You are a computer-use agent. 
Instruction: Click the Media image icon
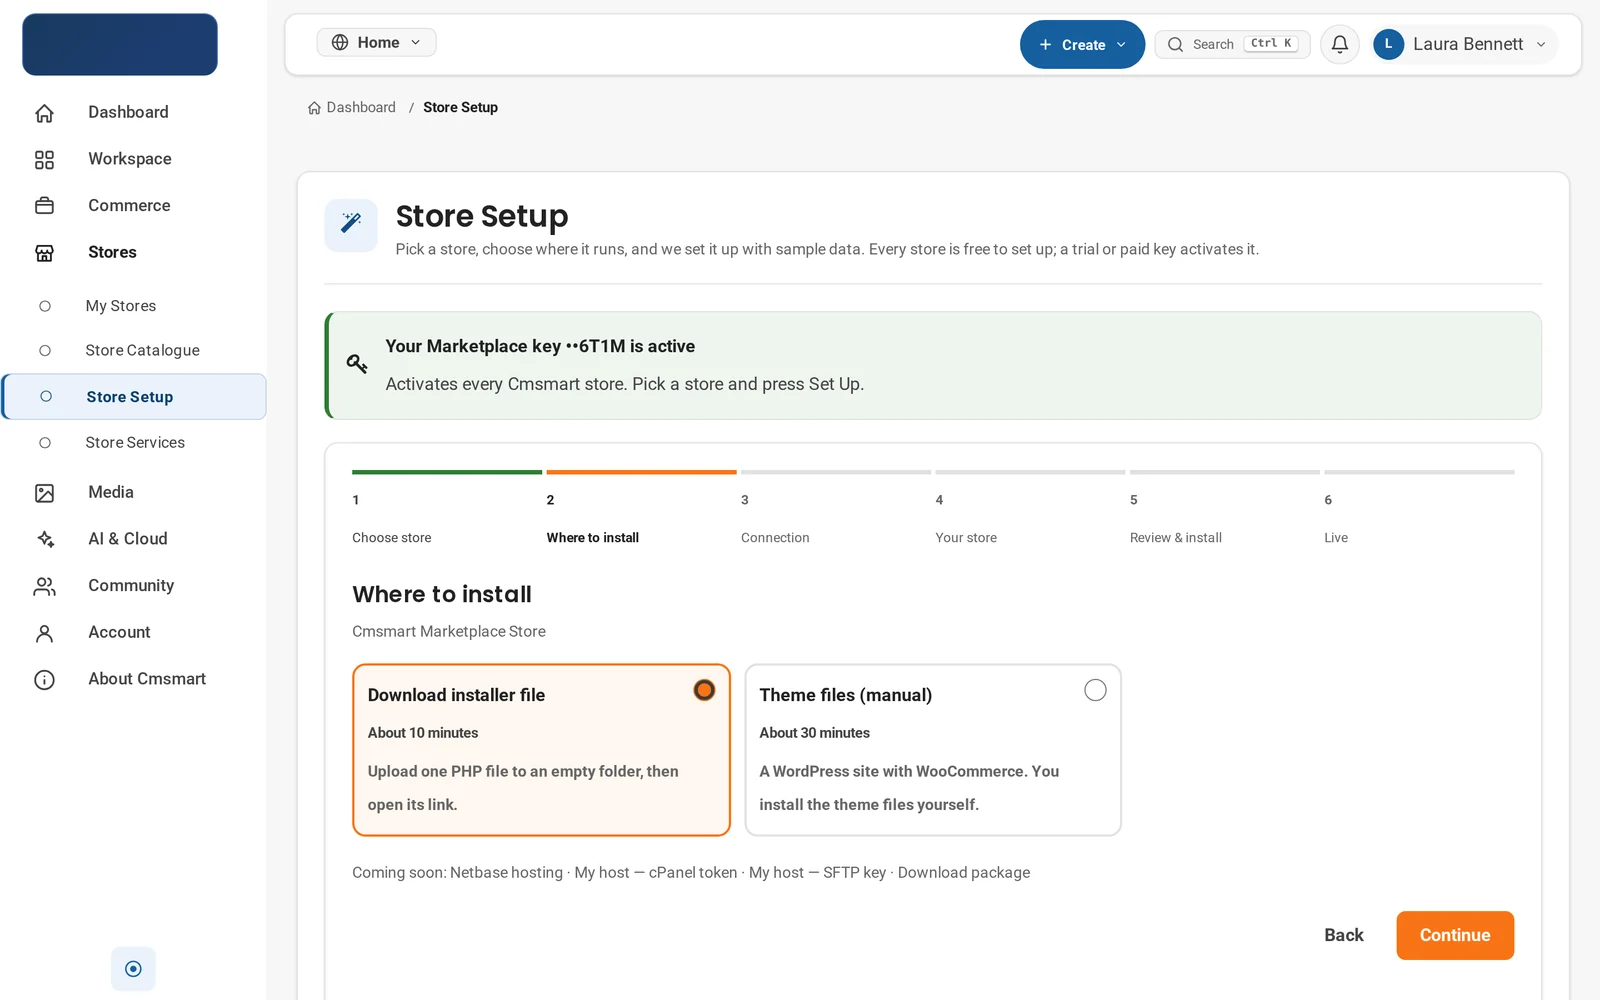click(x=44, y=493)
